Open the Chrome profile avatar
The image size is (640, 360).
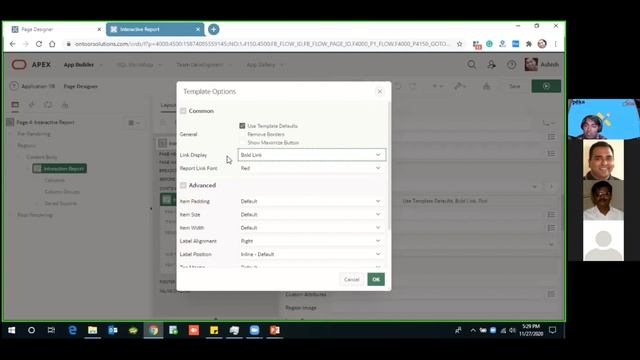[542, 44]
